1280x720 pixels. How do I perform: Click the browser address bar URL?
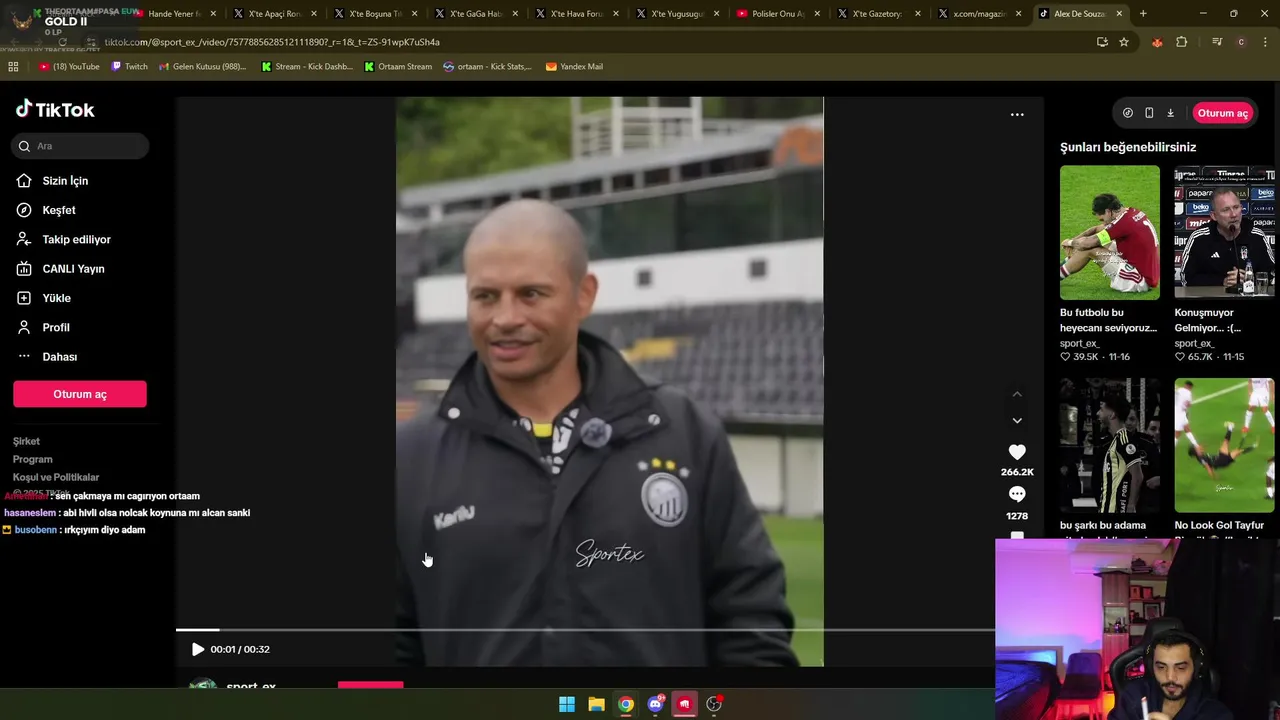[x=272, y=42]
